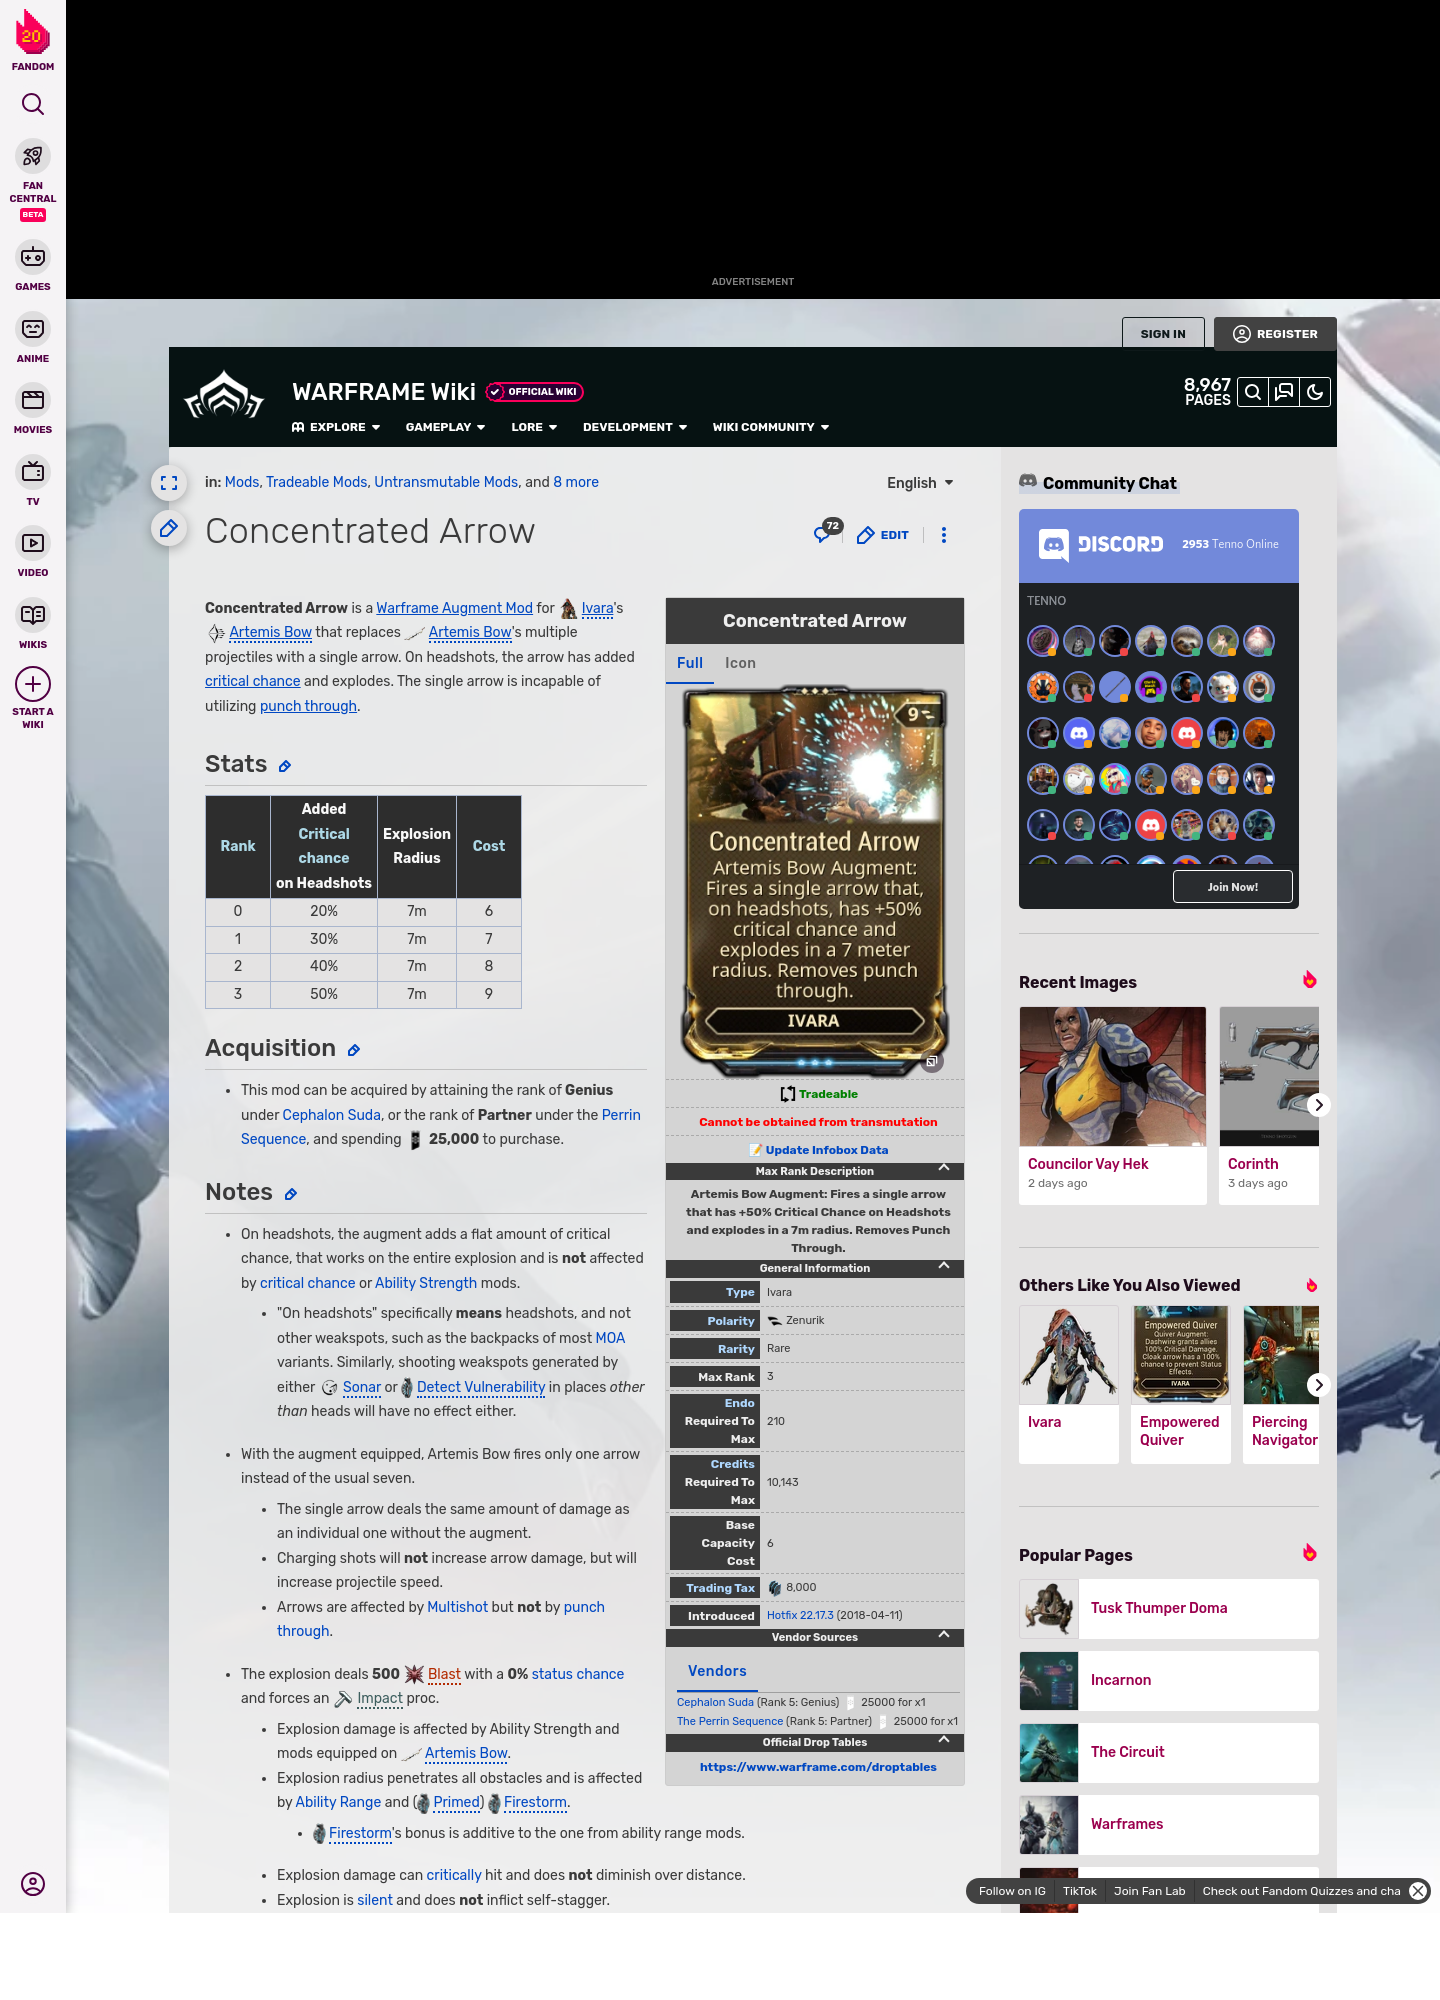Select the Vendors tab
The width and height of the screenshot is (1440, 2000).
[x=717, y=1671]
